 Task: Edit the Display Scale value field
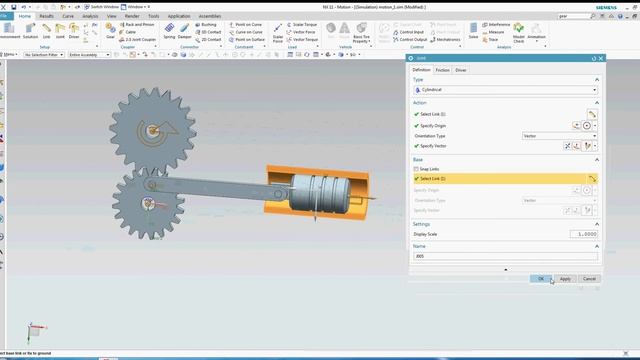click(x=584, y=234)
